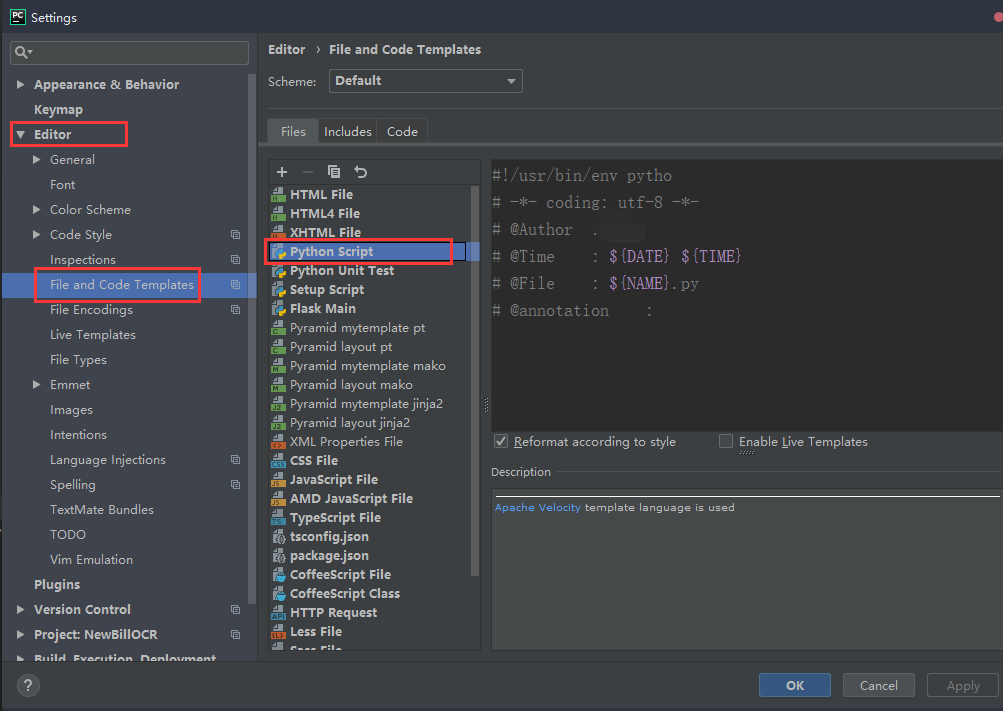1003x711 pixels.
Task: Collapse the Editor tree section
Action: (x=20, y=133)
